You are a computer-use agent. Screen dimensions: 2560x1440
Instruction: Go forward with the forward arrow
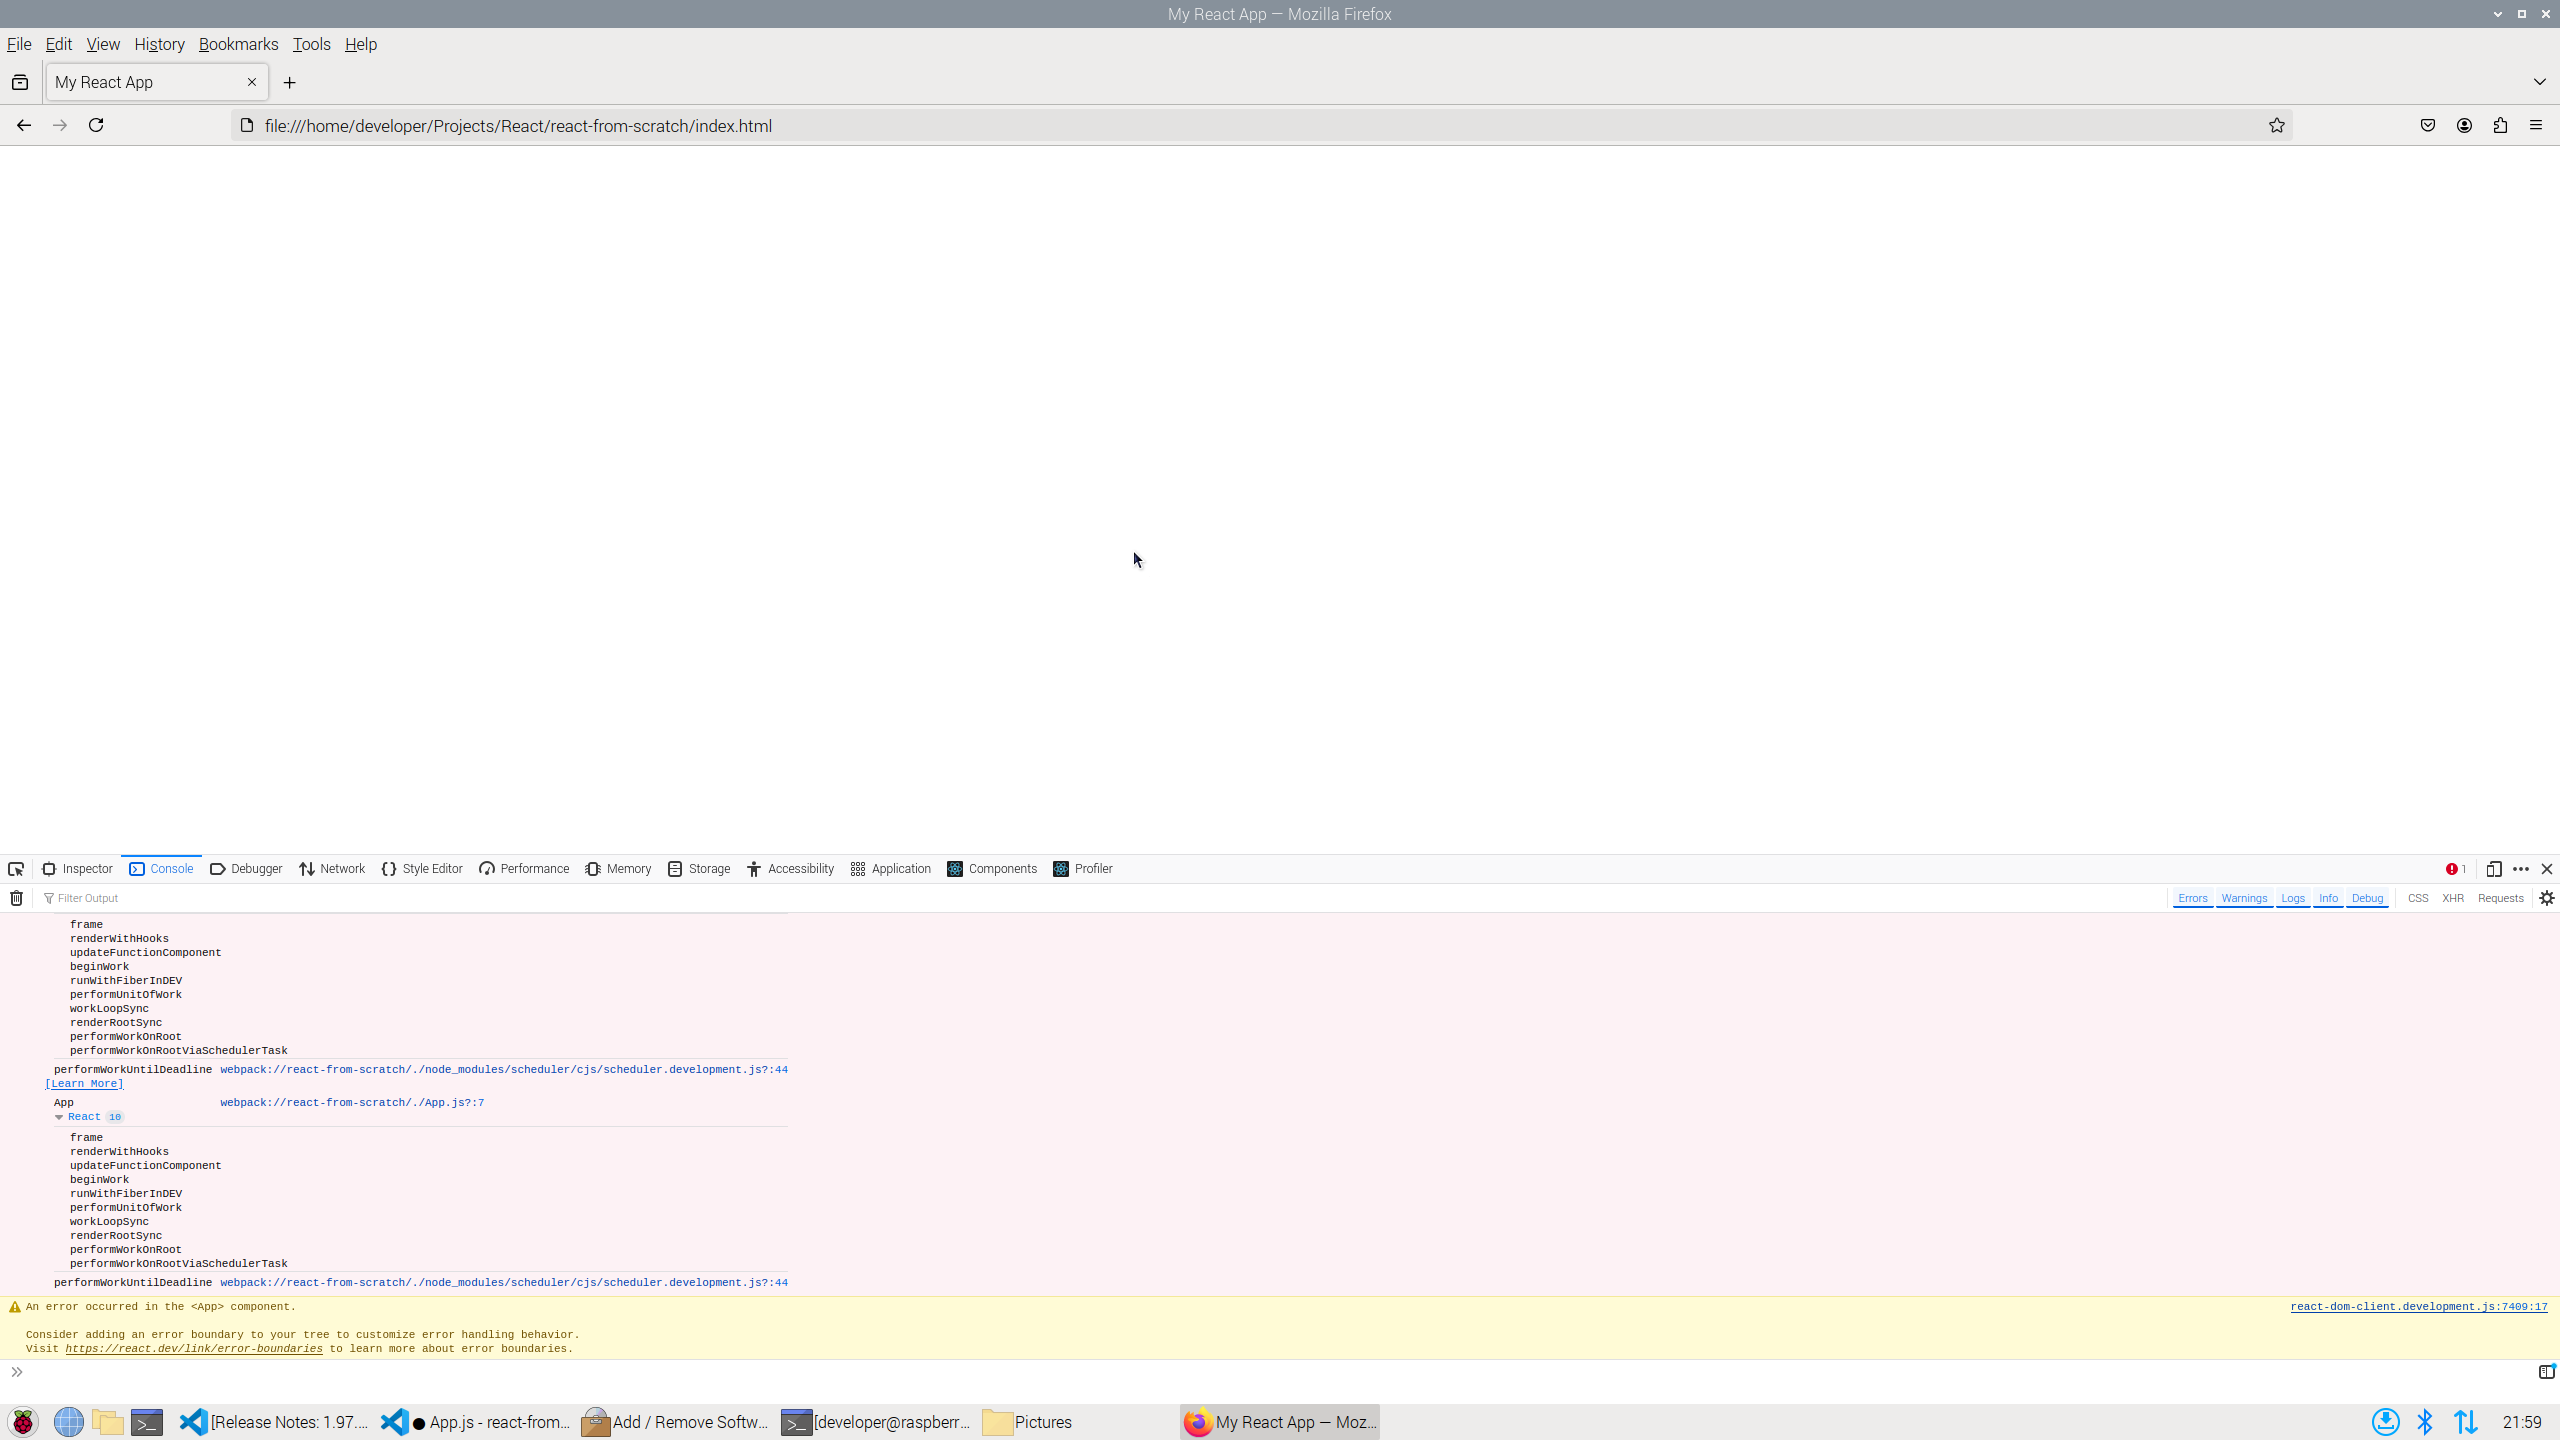60,125
